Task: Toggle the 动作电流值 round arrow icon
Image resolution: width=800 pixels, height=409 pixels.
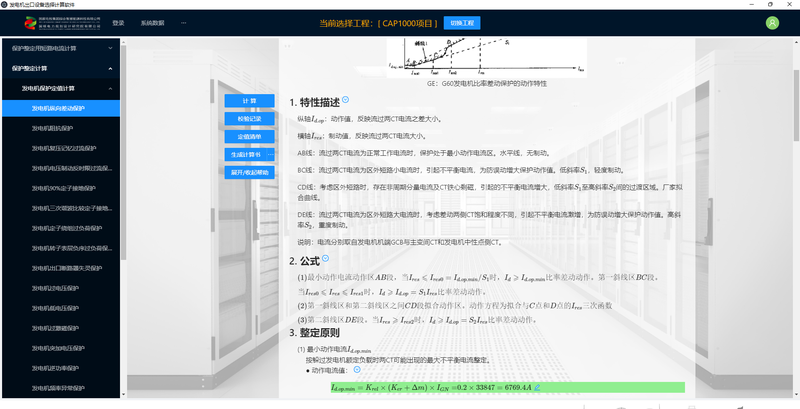Action: (357, 370)
